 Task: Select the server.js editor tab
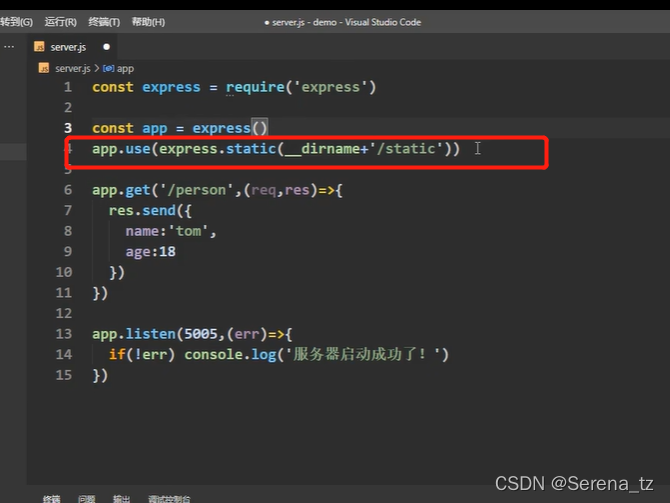pyautogui.click(x=73, y=47)
